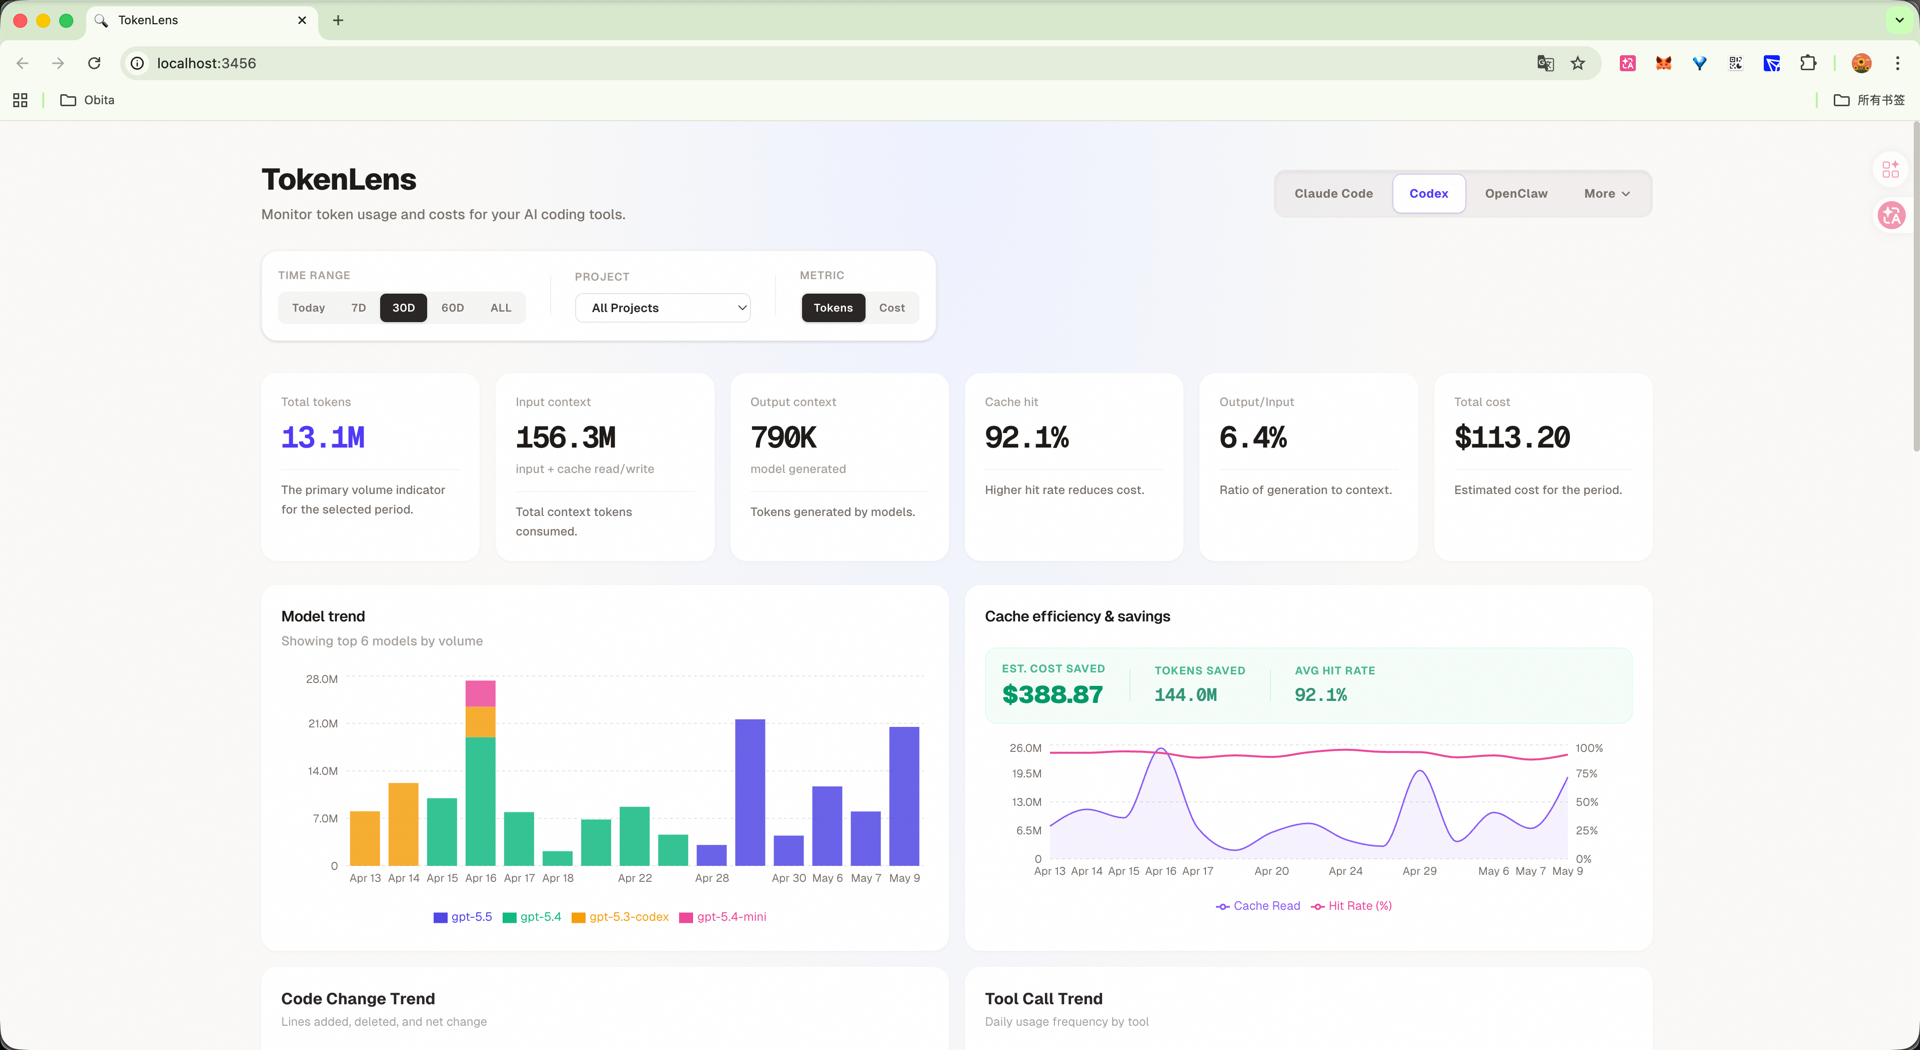Select the ALL time range
This screenshot has width=1920, height=1050.
500,308
